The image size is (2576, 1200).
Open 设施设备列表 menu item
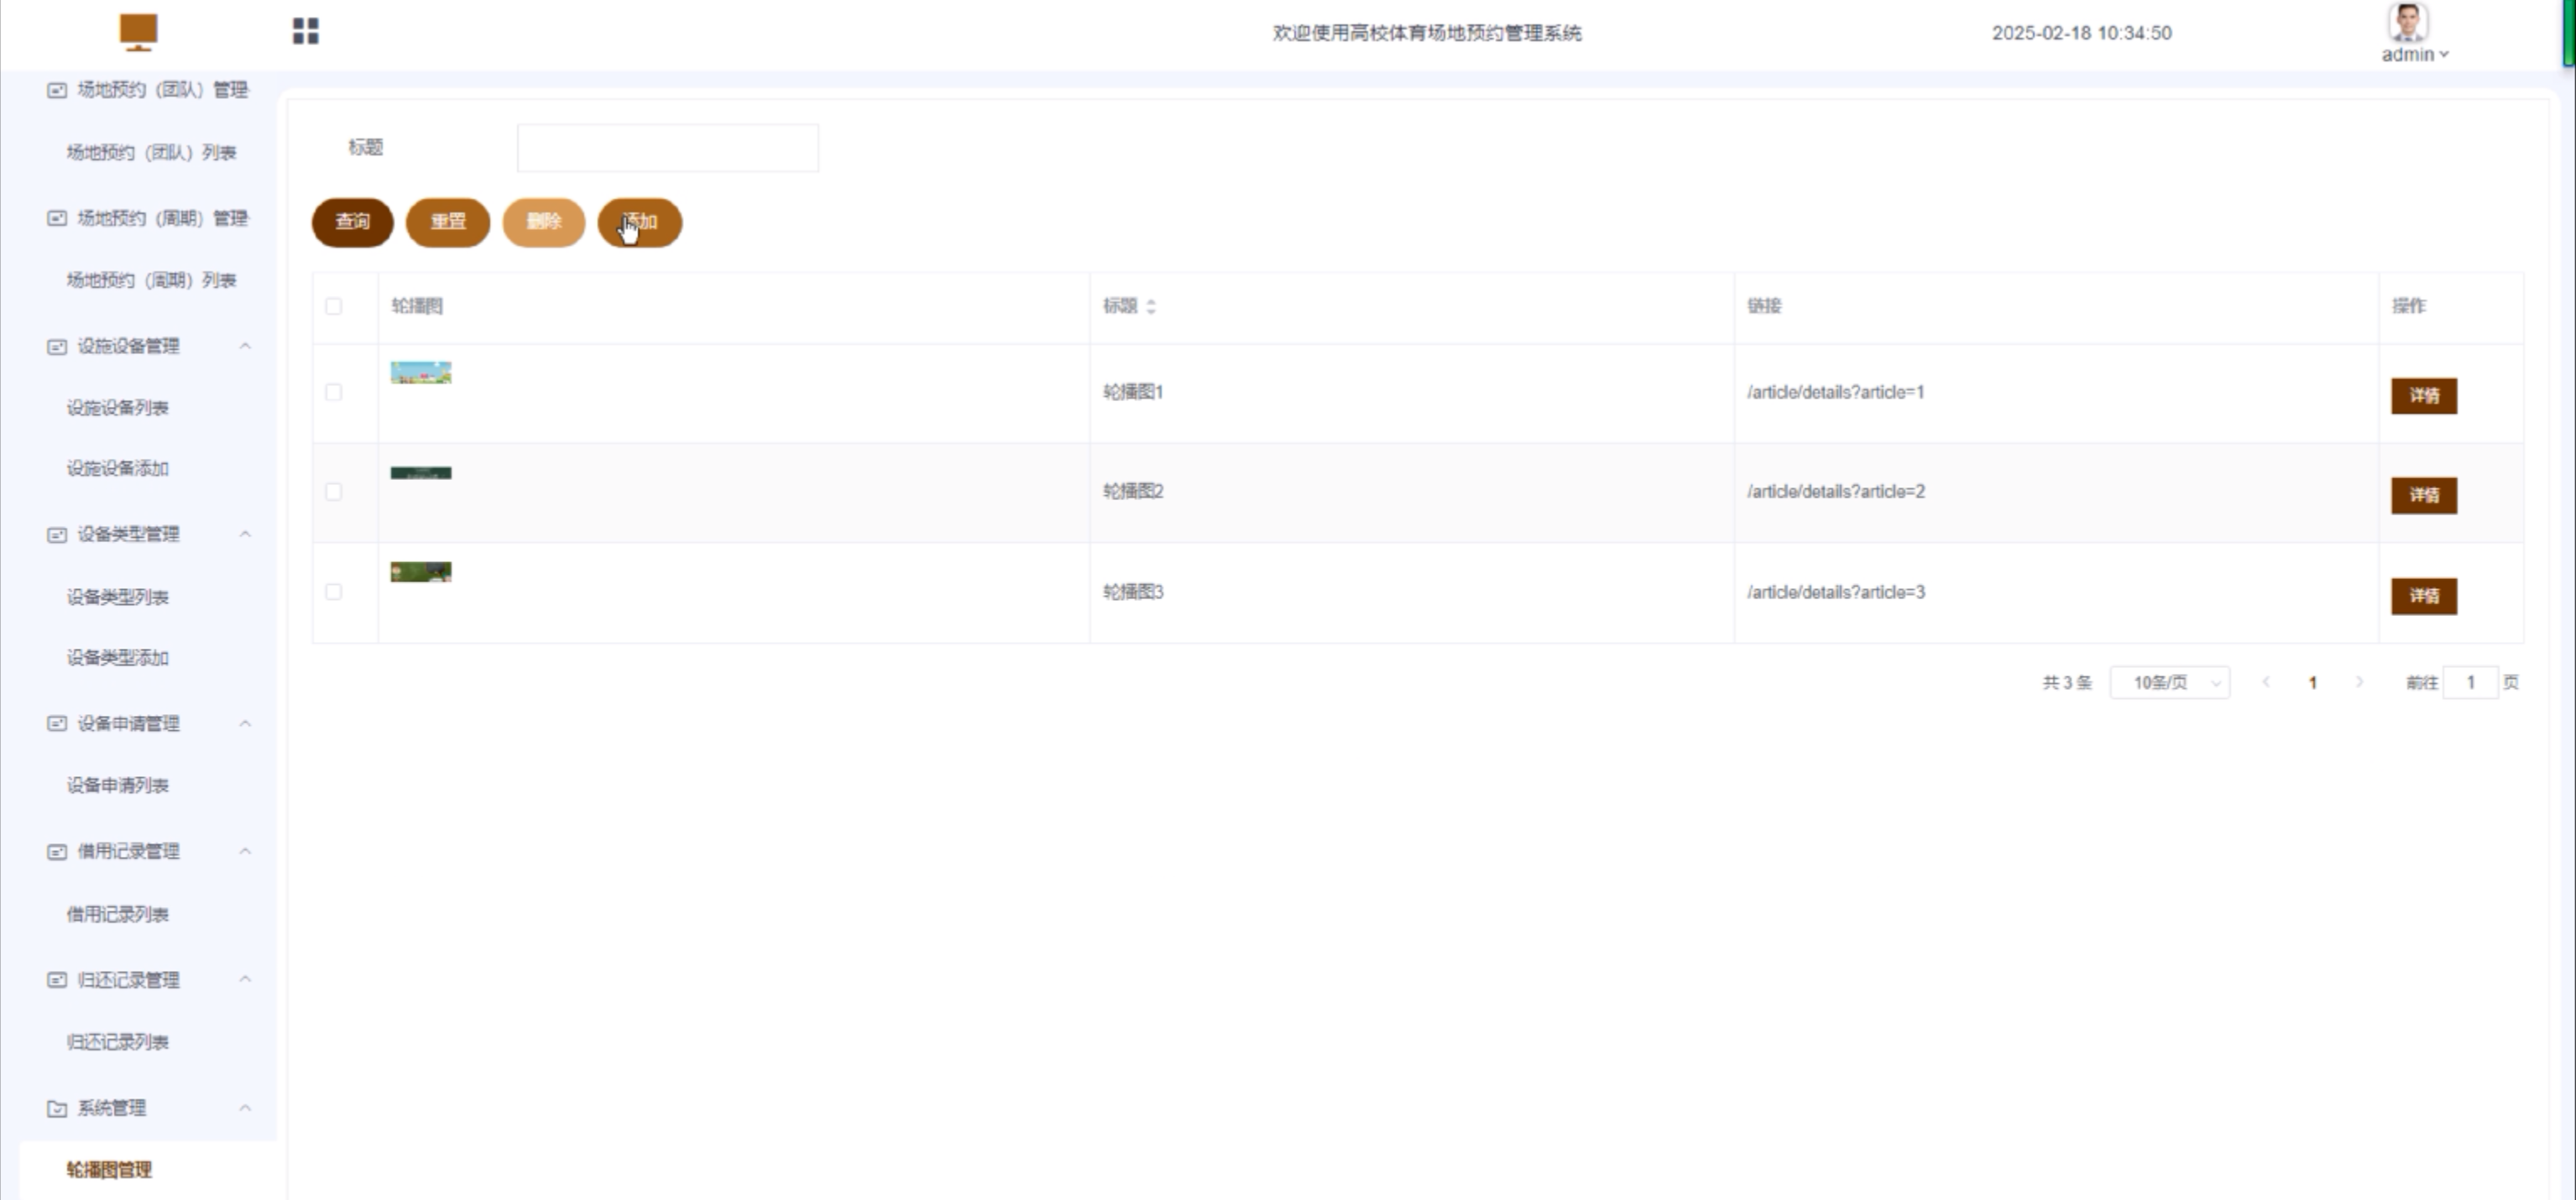click(118, 408)
